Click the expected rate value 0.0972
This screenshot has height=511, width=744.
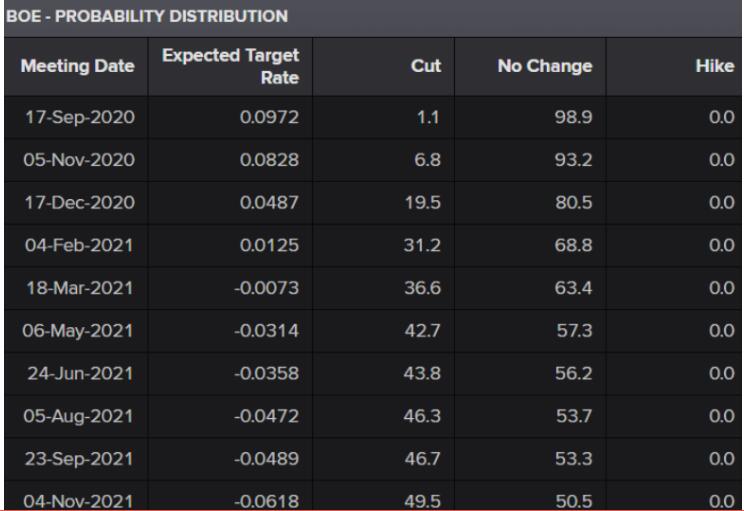point(270,117)
